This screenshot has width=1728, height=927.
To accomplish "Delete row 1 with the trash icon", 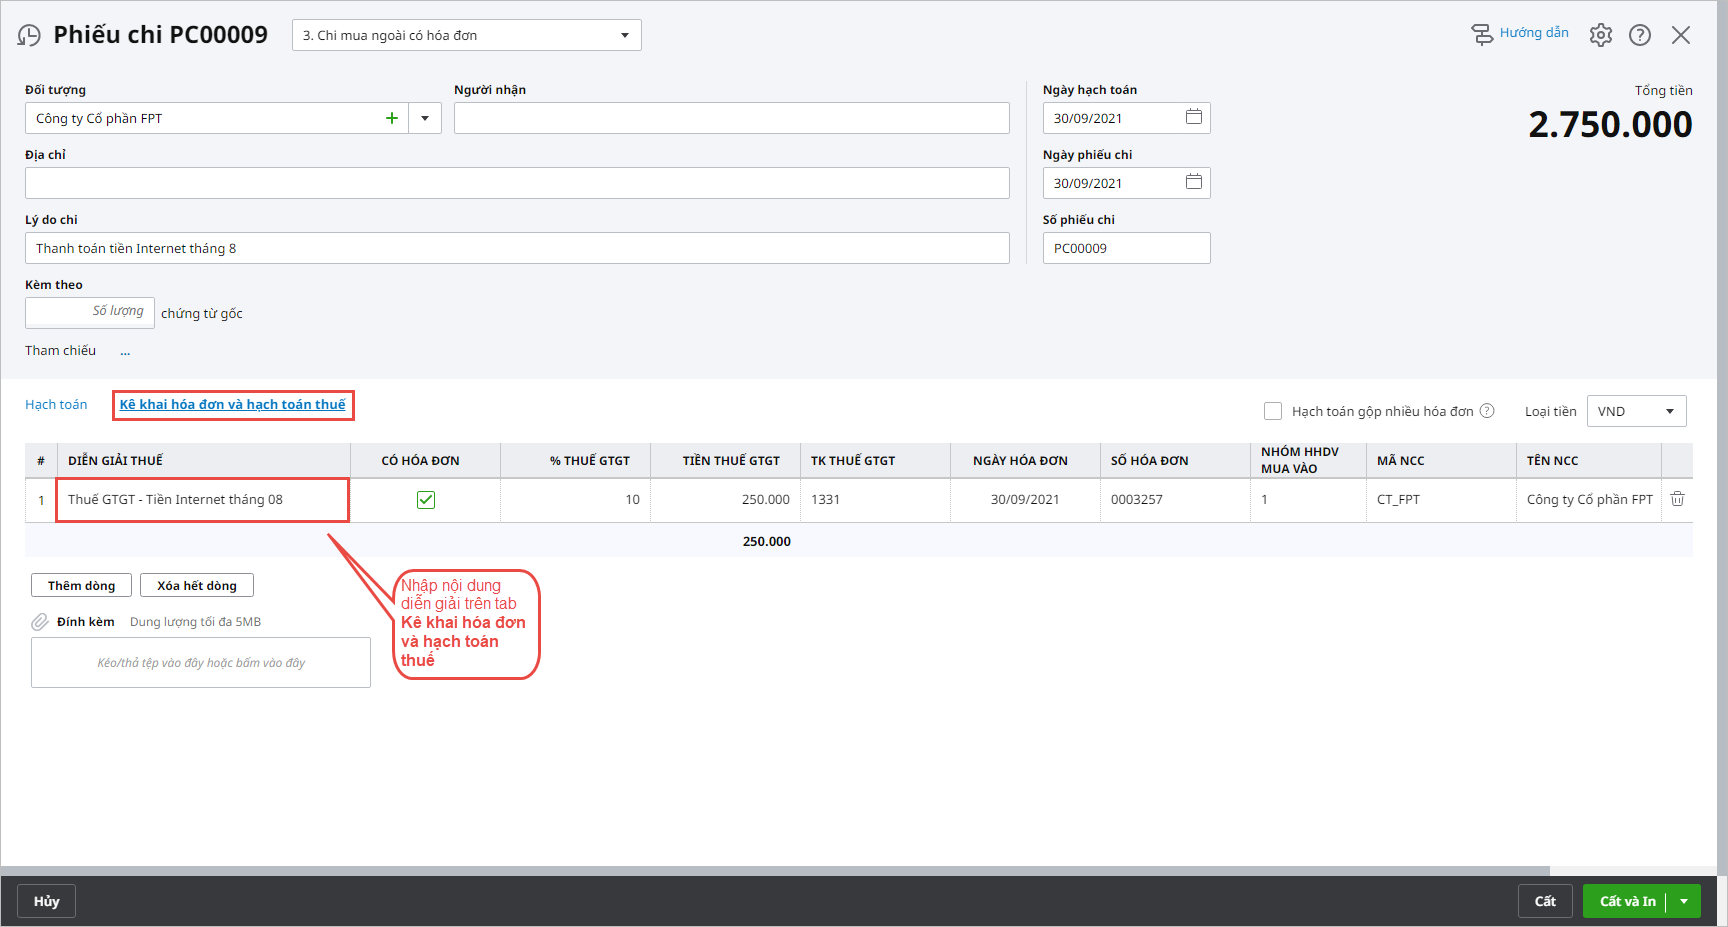I will click(x=1677, y=499).
